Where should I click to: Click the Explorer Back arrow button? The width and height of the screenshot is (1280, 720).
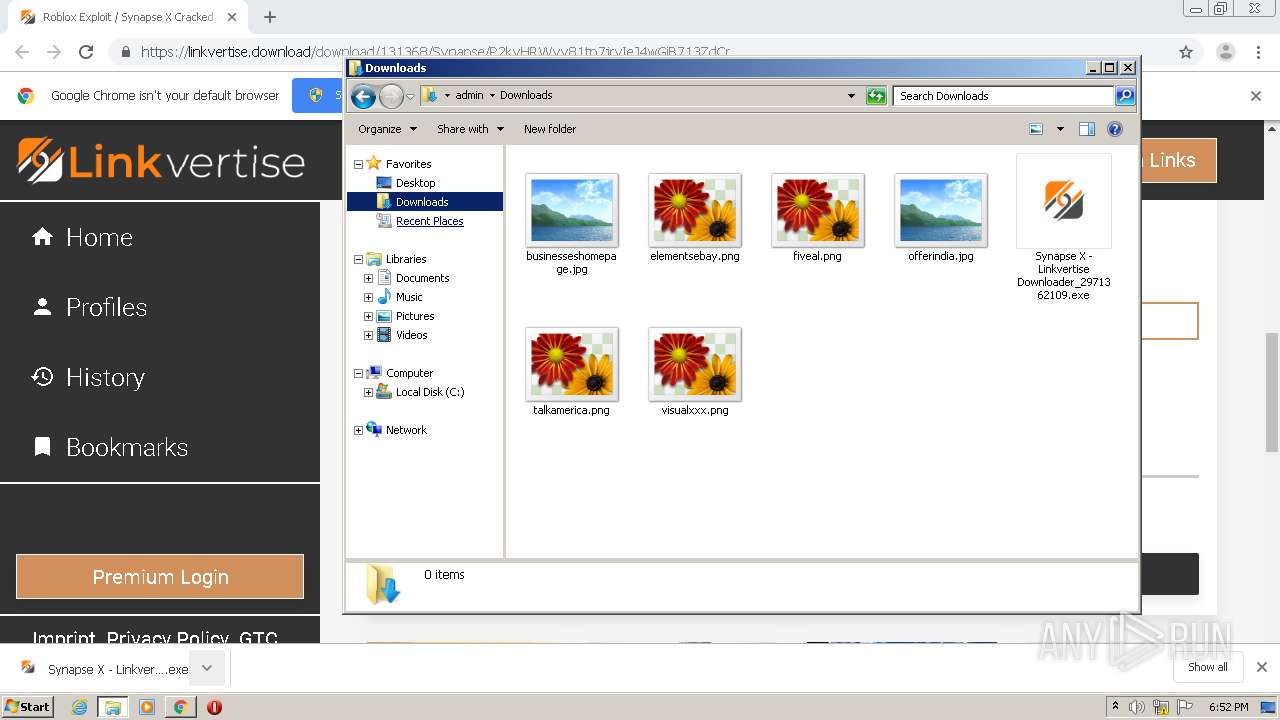point(363,96)
